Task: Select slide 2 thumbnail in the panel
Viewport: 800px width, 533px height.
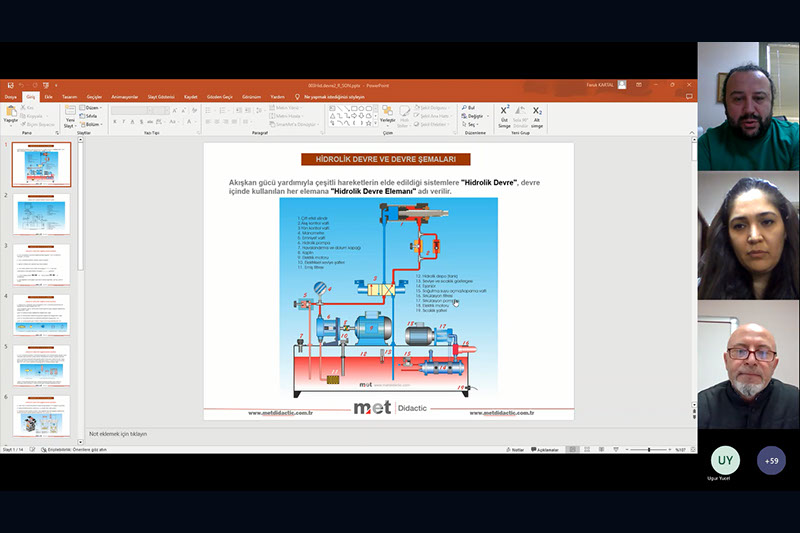Action: click(42, 215)
